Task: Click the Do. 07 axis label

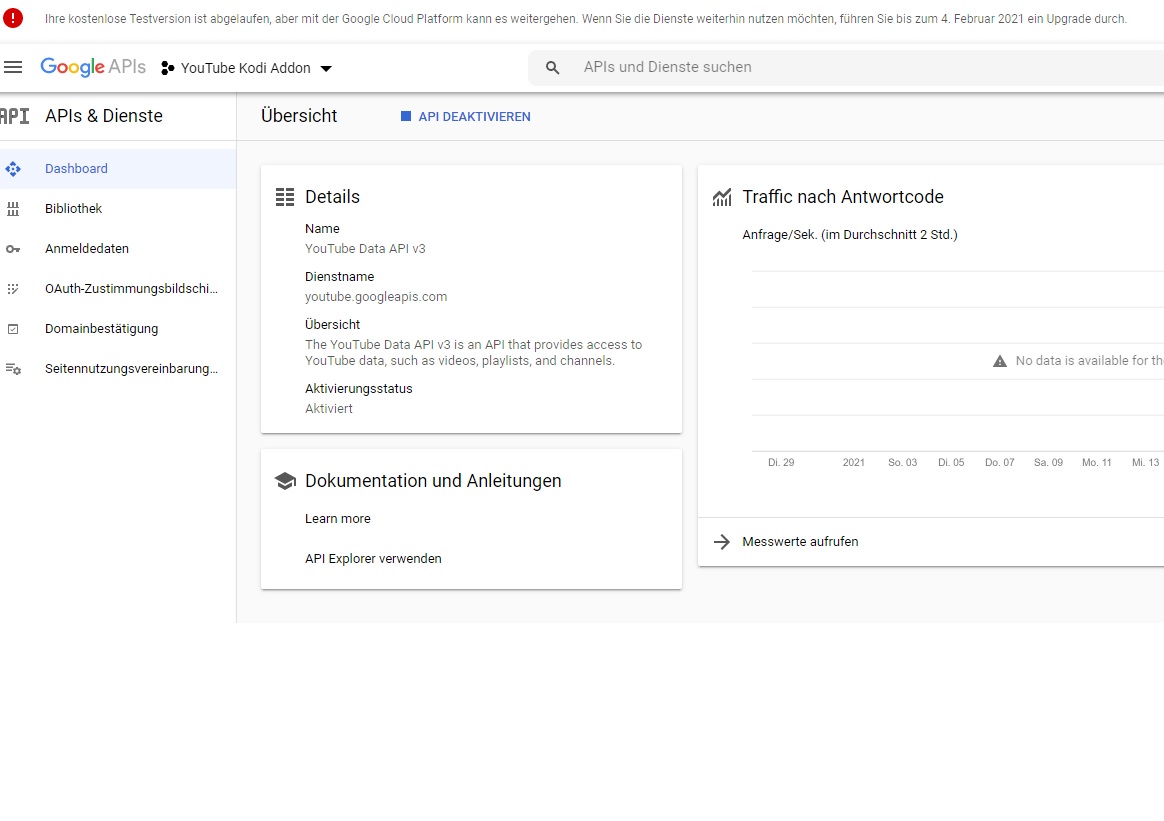Action: click(x=1000, y=462)
